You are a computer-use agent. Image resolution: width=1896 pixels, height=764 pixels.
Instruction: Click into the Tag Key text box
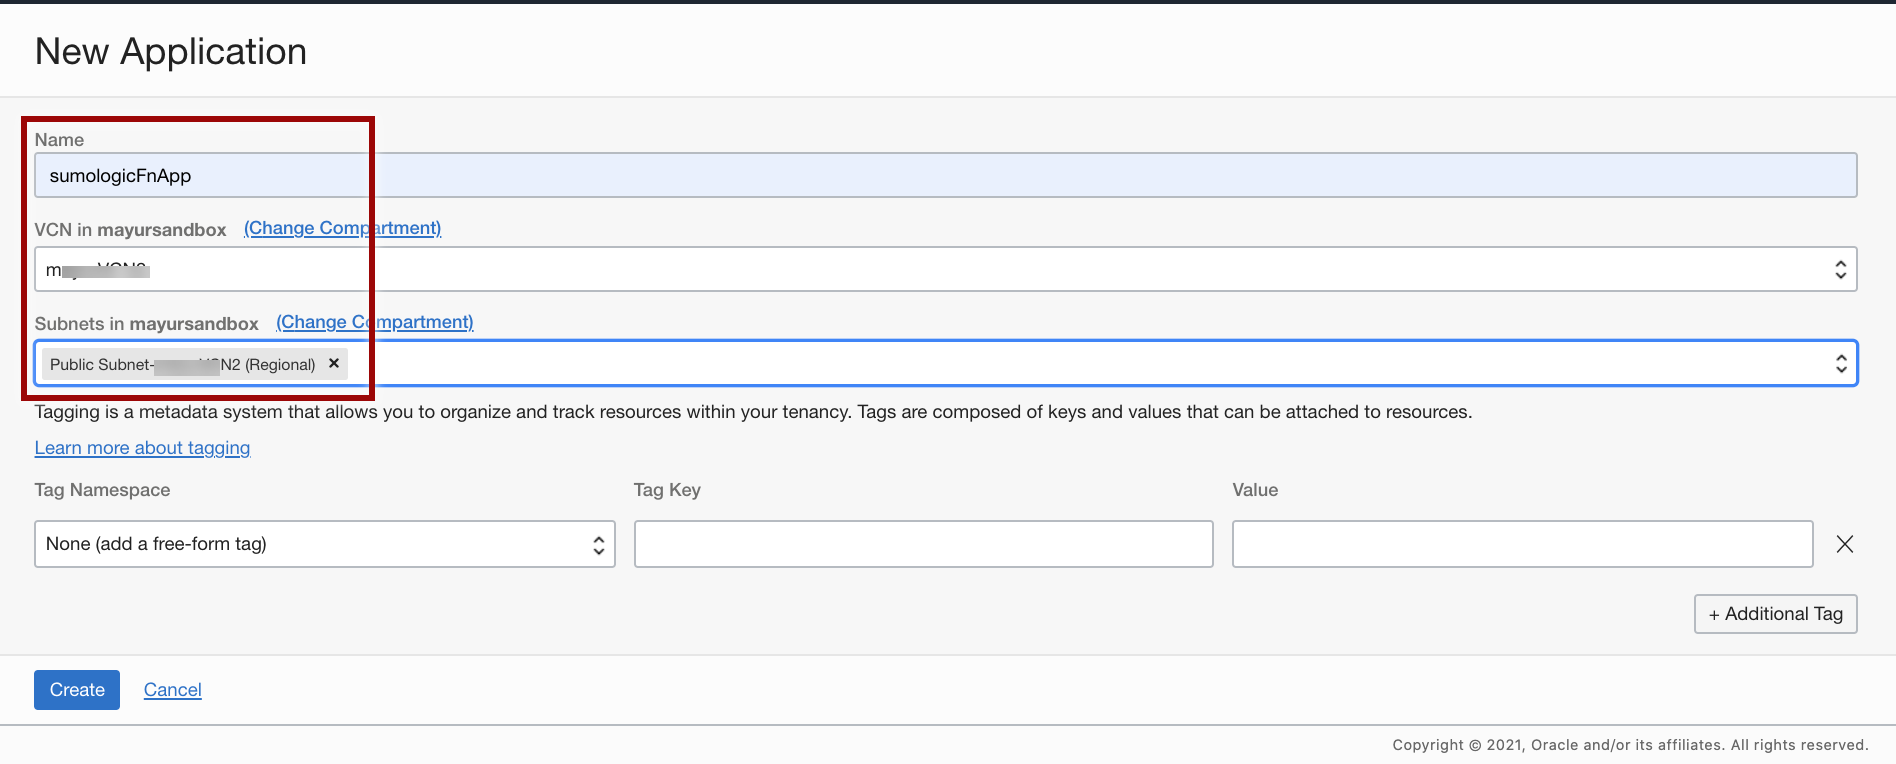click(x=923, y=544)
